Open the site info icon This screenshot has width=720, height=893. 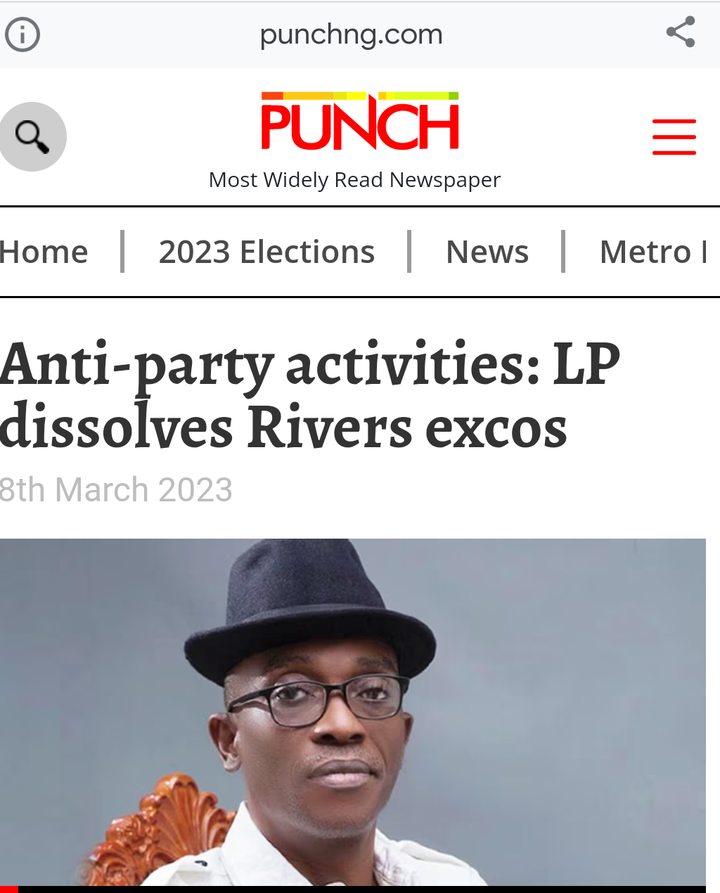coord(22,35)
